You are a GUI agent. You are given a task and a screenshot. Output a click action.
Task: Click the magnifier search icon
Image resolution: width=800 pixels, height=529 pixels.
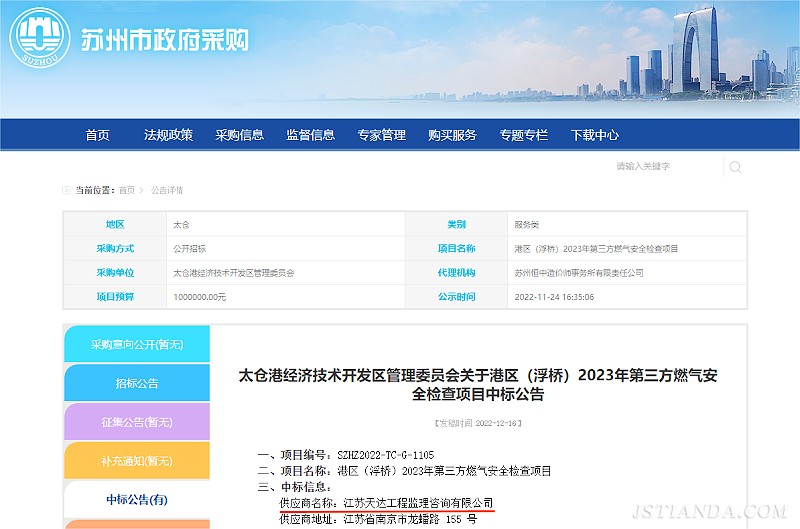(x=735, y=167)
